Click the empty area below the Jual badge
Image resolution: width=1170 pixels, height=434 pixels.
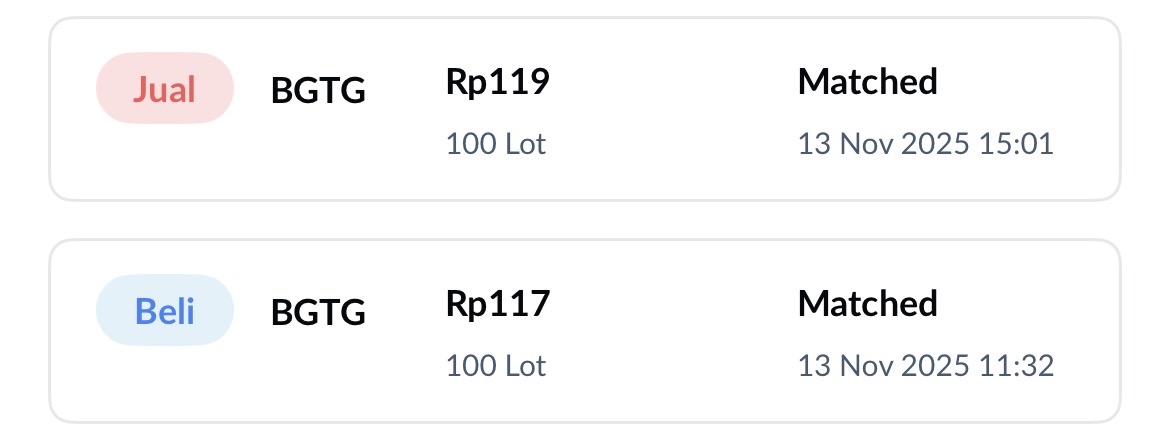click(164, 160)
